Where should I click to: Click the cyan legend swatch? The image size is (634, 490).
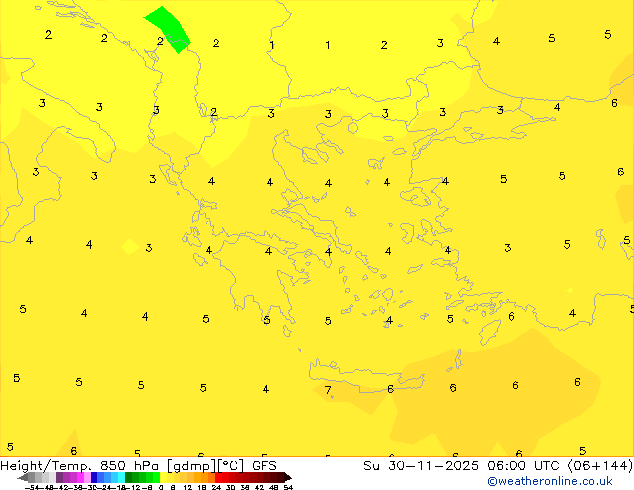click(x=122, y=477)
